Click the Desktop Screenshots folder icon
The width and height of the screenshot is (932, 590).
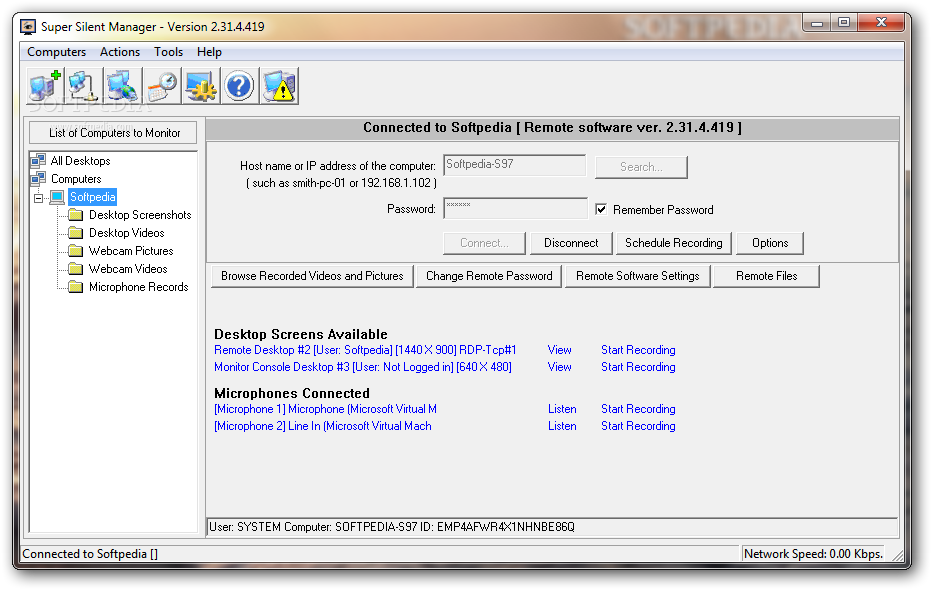click(x=76, y=214)
